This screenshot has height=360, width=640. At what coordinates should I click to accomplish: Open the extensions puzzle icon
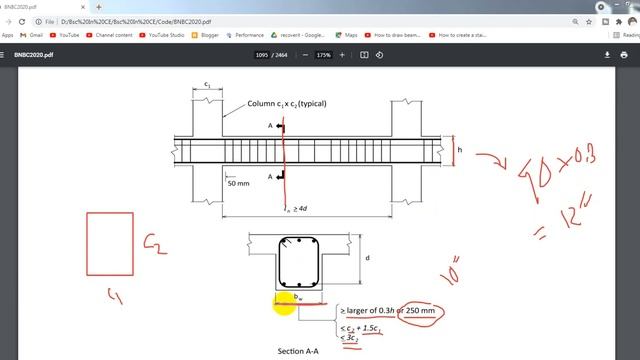(619, 22)
